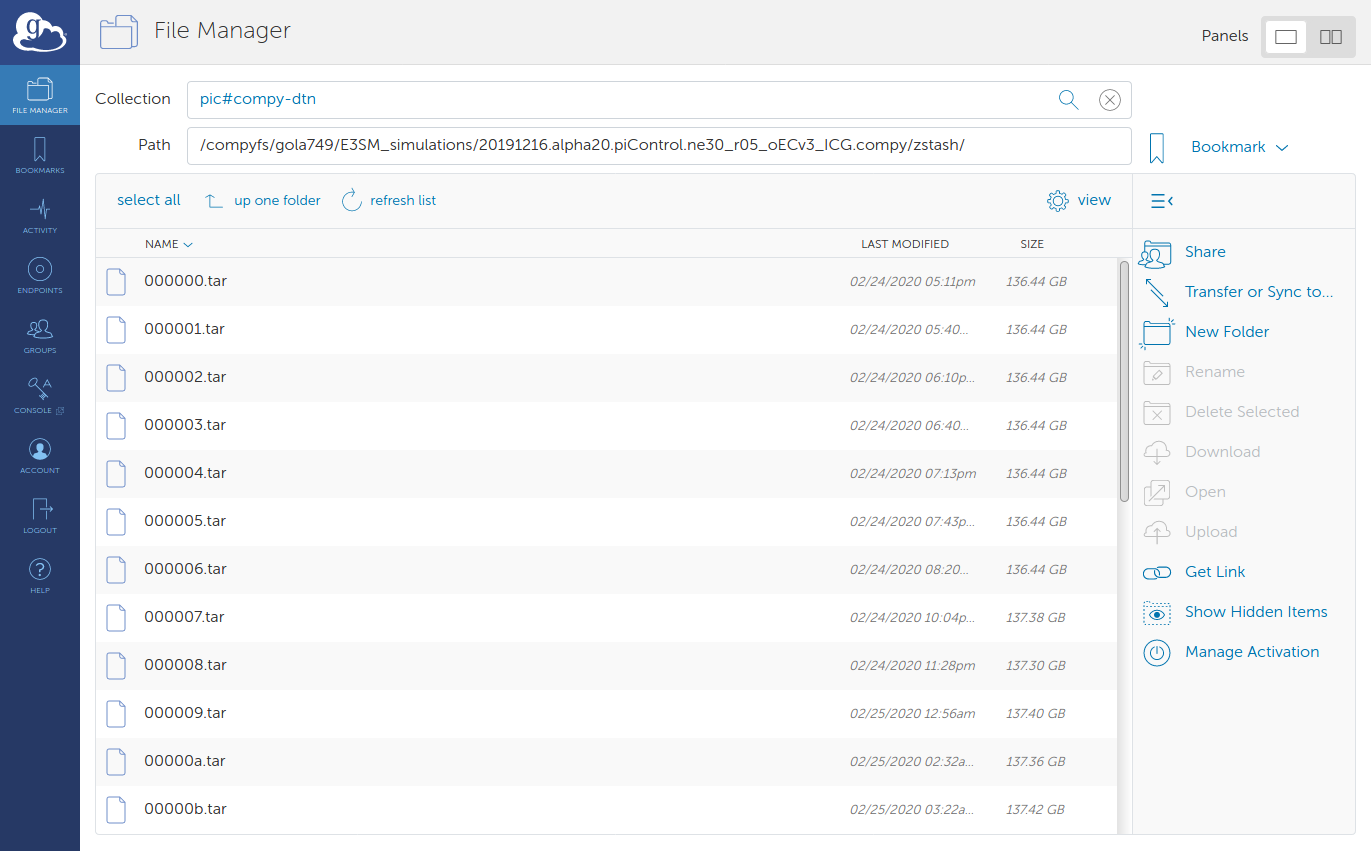The height and width of the screenshot is (851, 1371).
Task: Click Manage Activation
Action: coord(1252,652)
